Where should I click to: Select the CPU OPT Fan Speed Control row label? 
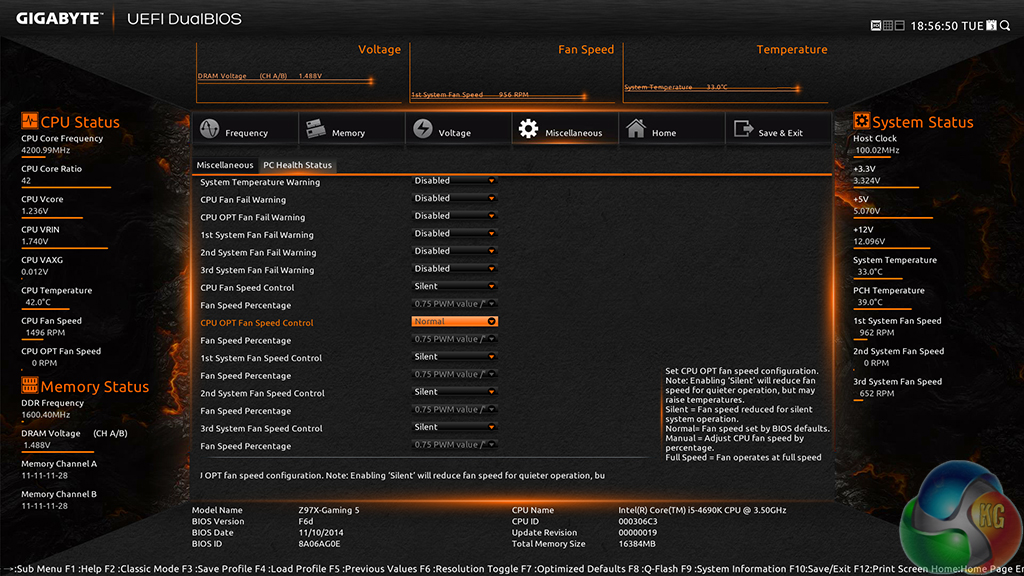click(257, 323)
